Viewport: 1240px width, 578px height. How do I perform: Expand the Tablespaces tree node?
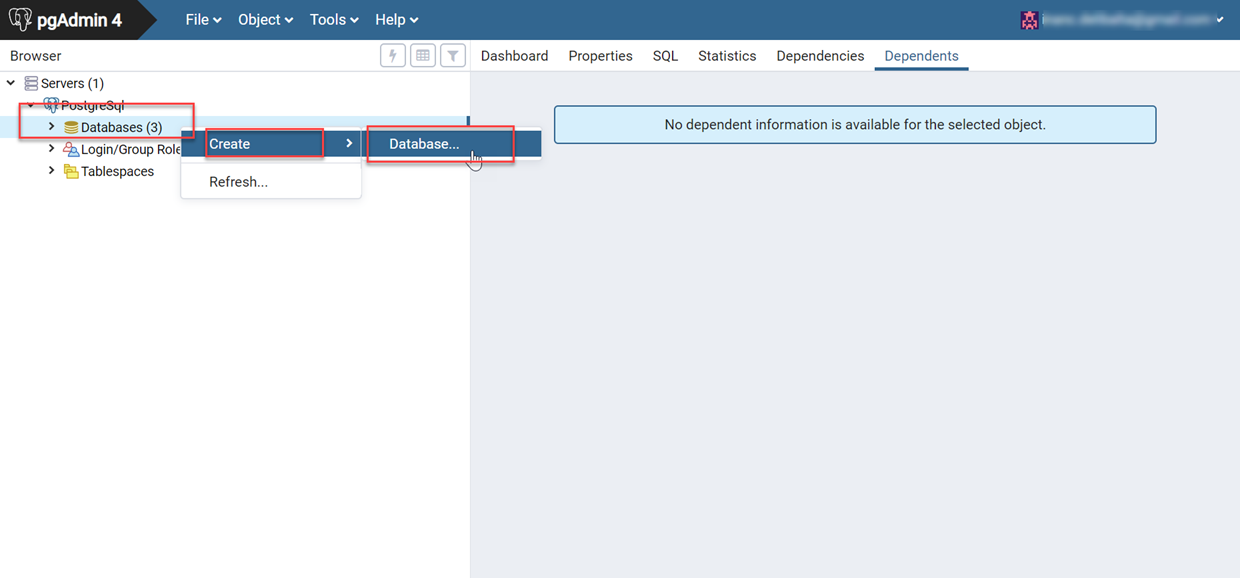[x=52, y=171]
